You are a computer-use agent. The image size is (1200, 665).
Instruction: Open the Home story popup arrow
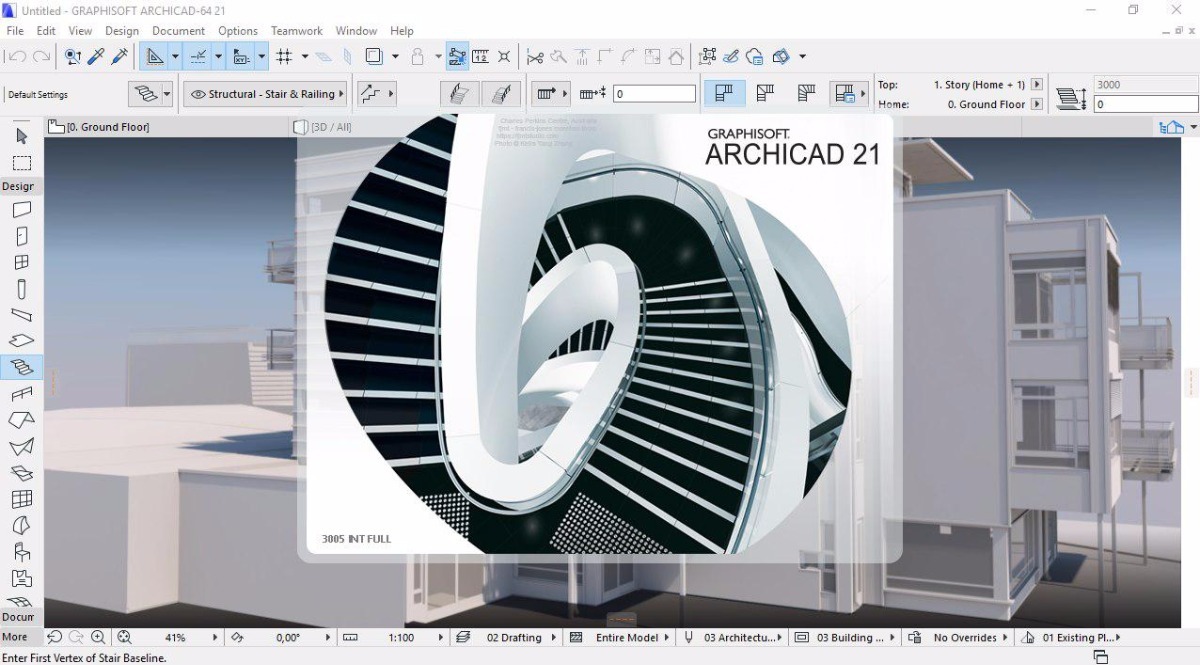tap(1036, 104)
